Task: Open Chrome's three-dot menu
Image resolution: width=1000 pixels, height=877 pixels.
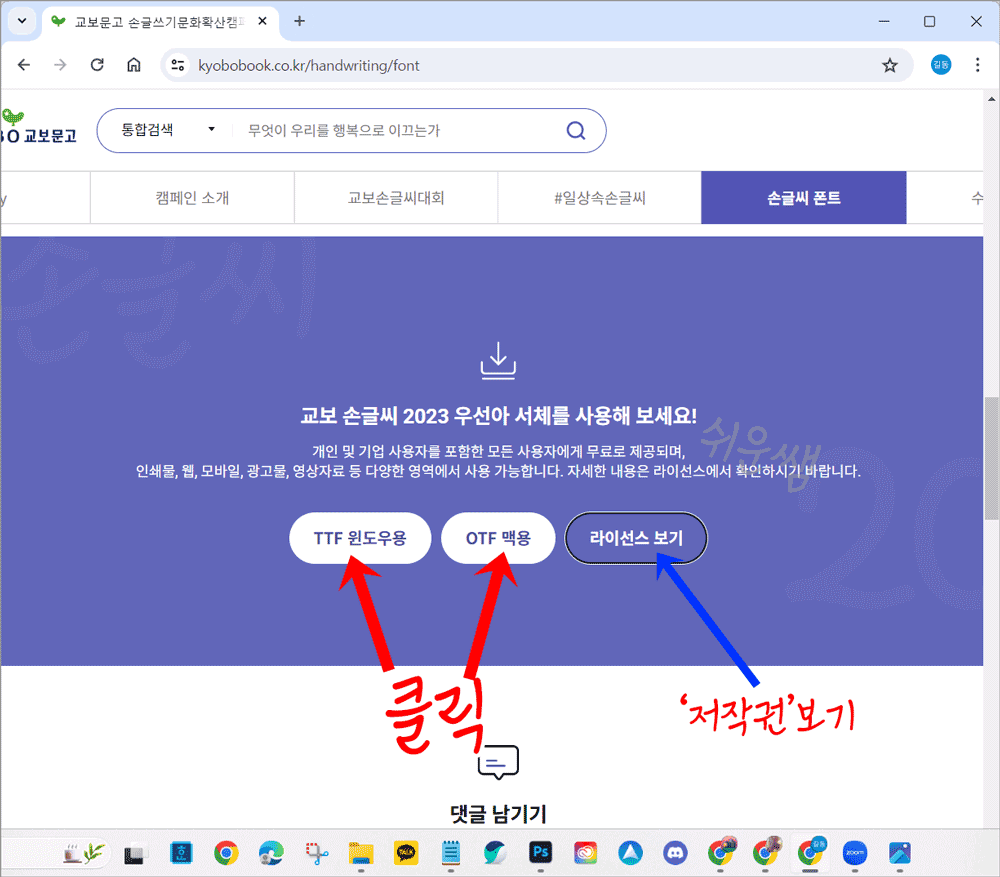Action: point(978,64)
